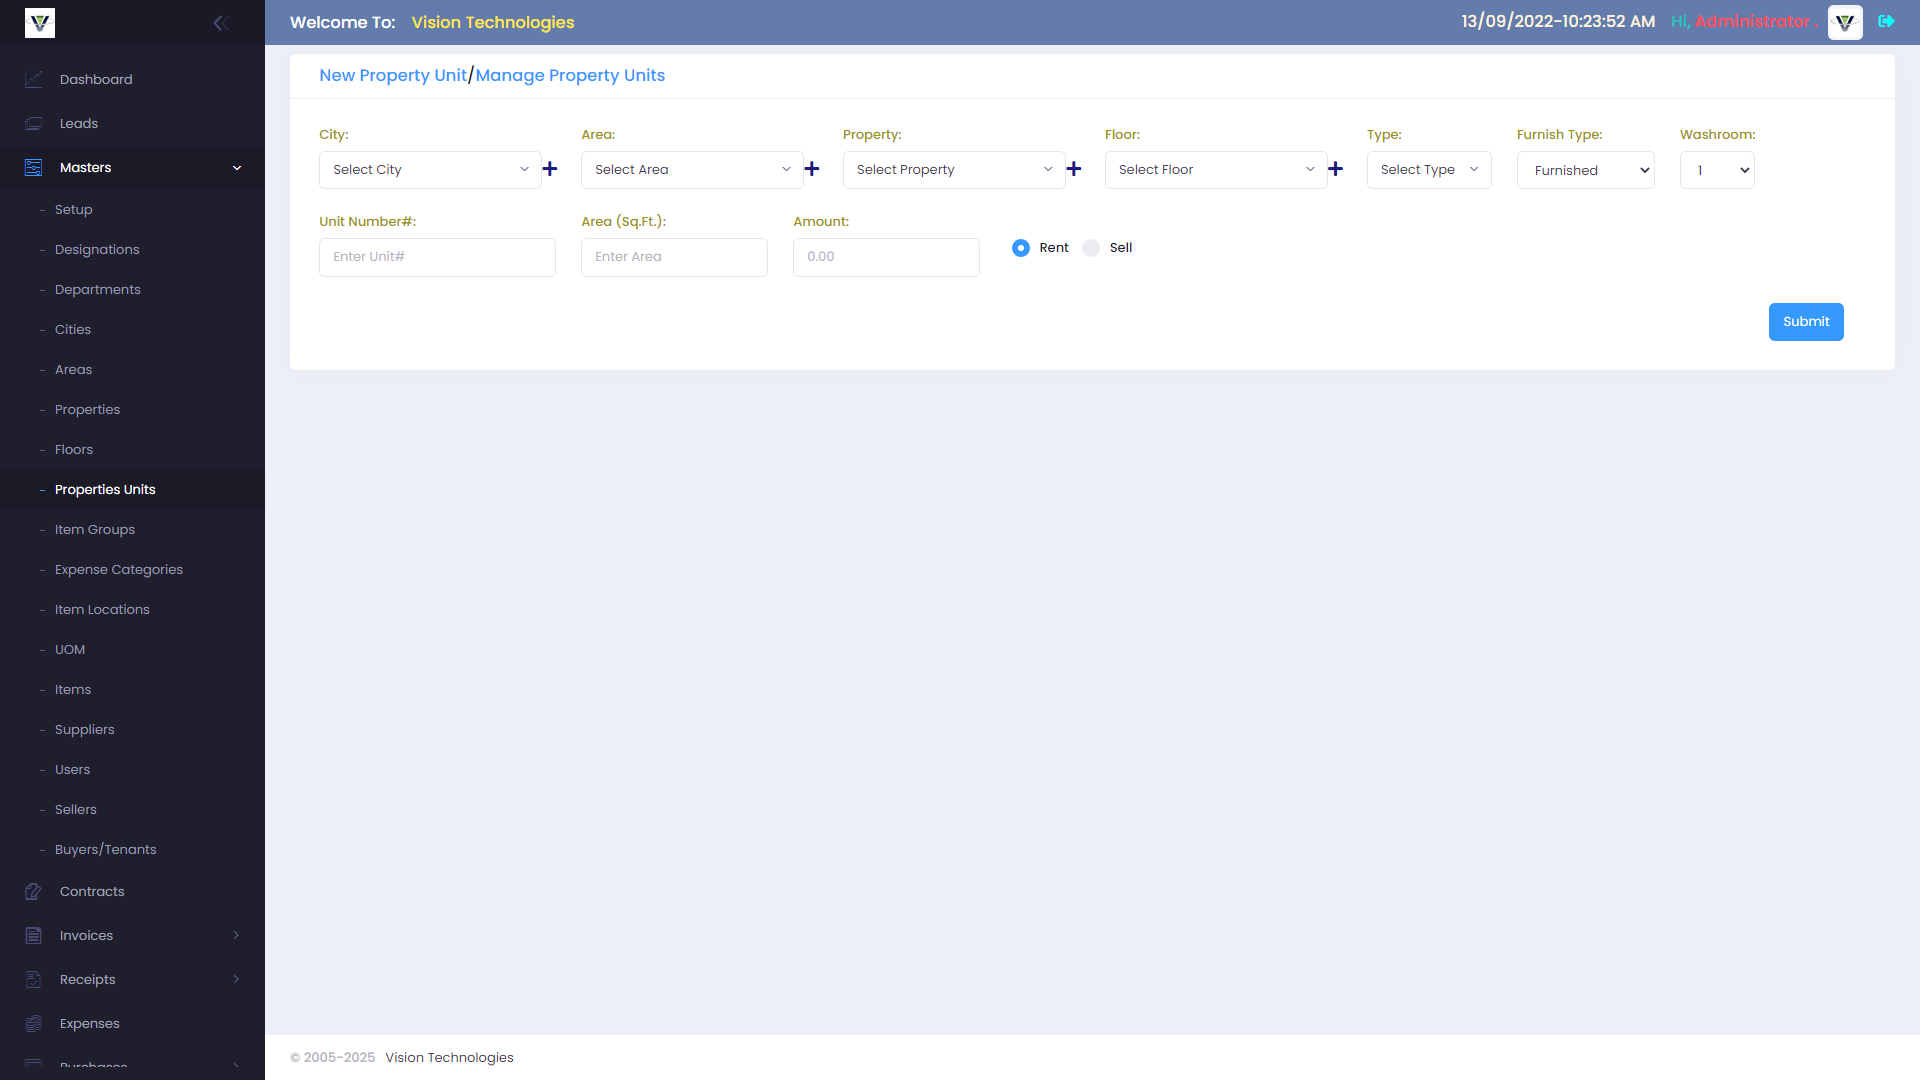Open the Furnish Type dropdown
The width and height of the screenshot is (1920, 1080).
(x=1585, y=170)
